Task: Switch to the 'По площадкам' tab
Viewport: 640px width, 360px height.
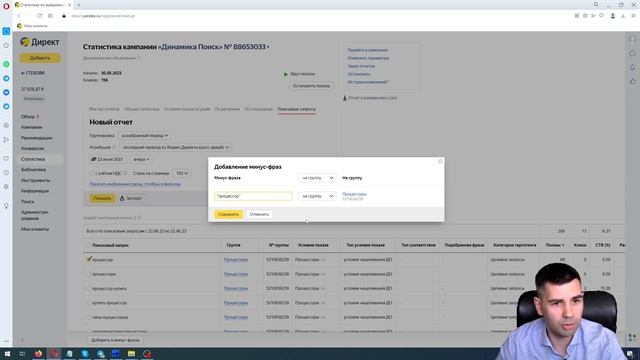Action: [258, 109]
